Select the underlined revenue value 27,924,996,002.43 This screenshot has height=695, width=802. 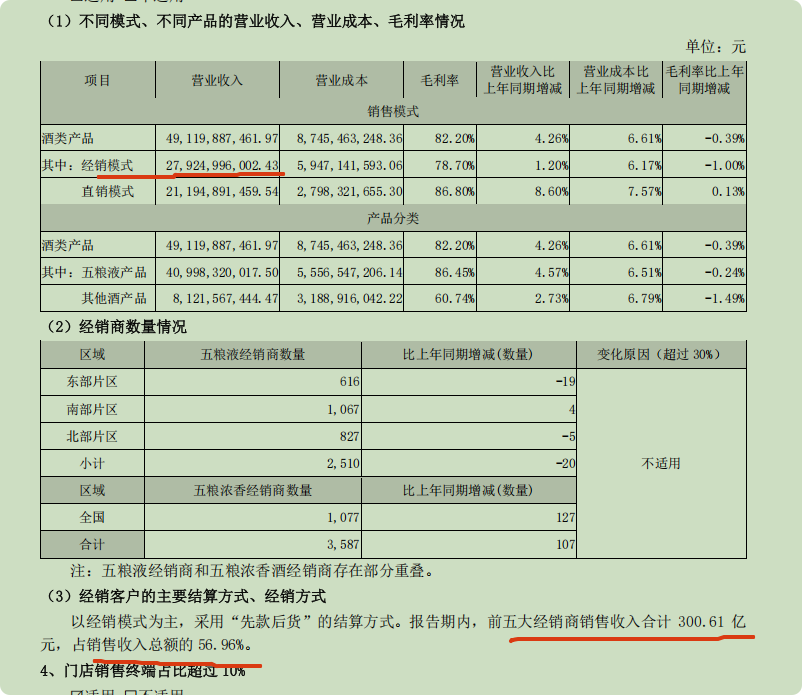222,165
